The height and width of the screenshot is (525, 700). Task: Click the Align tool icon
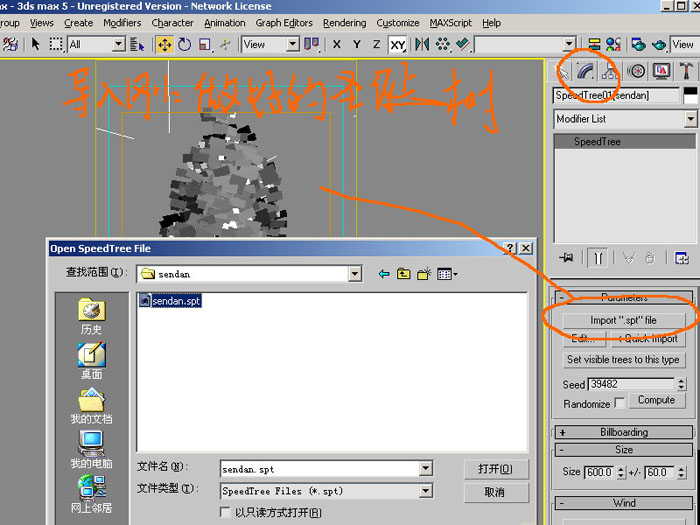(463, 44)
